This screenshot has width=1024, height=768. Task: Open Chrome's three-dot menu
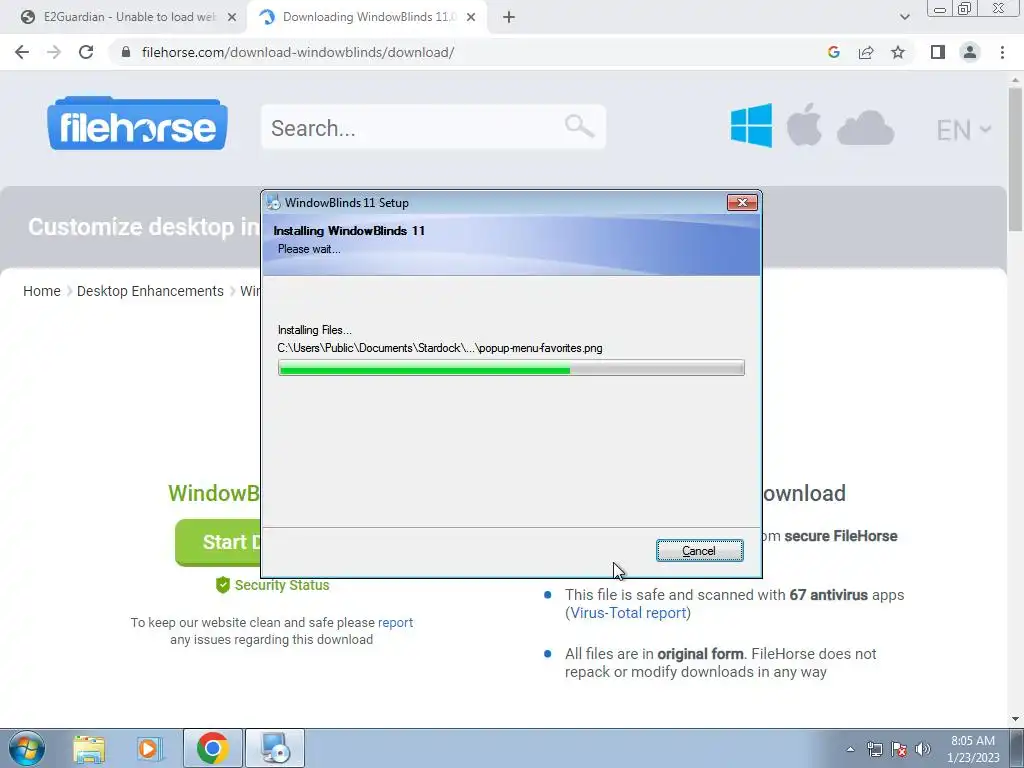(x=1002, y=52)
